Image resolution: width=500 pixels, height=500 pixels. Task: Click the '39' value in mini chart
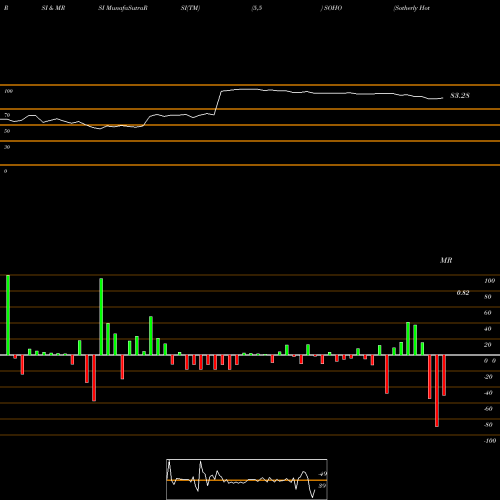(x=322, y=486)
